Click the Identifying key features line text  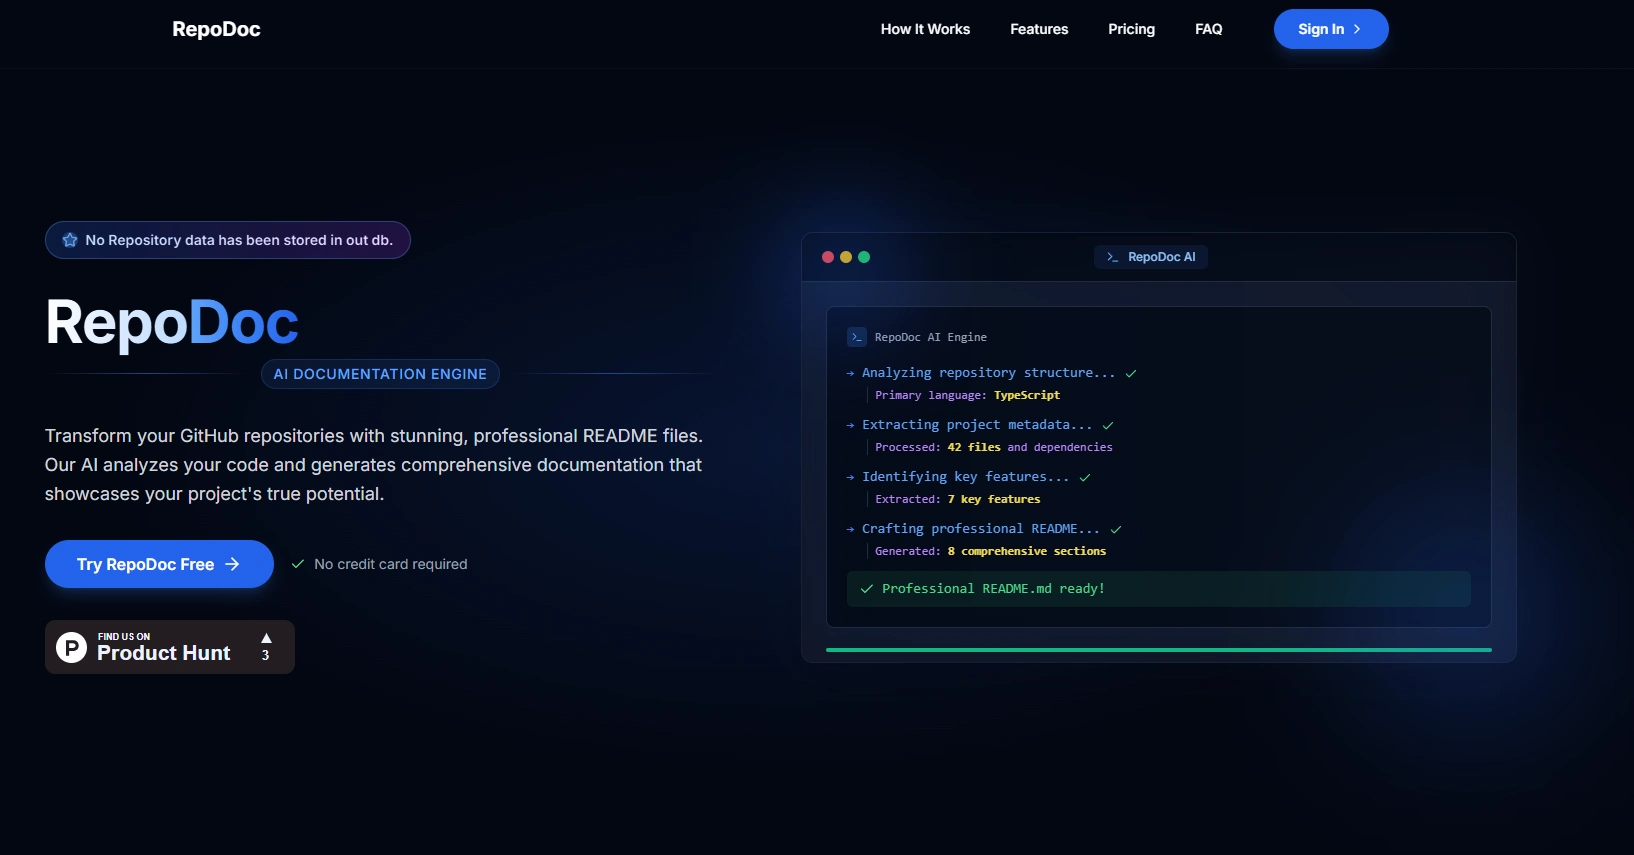coord(965,477)
